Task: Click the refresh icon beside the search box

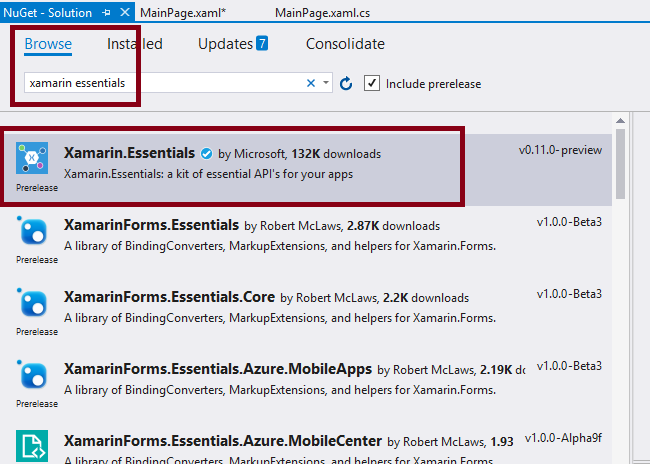Action: point(347,83)
